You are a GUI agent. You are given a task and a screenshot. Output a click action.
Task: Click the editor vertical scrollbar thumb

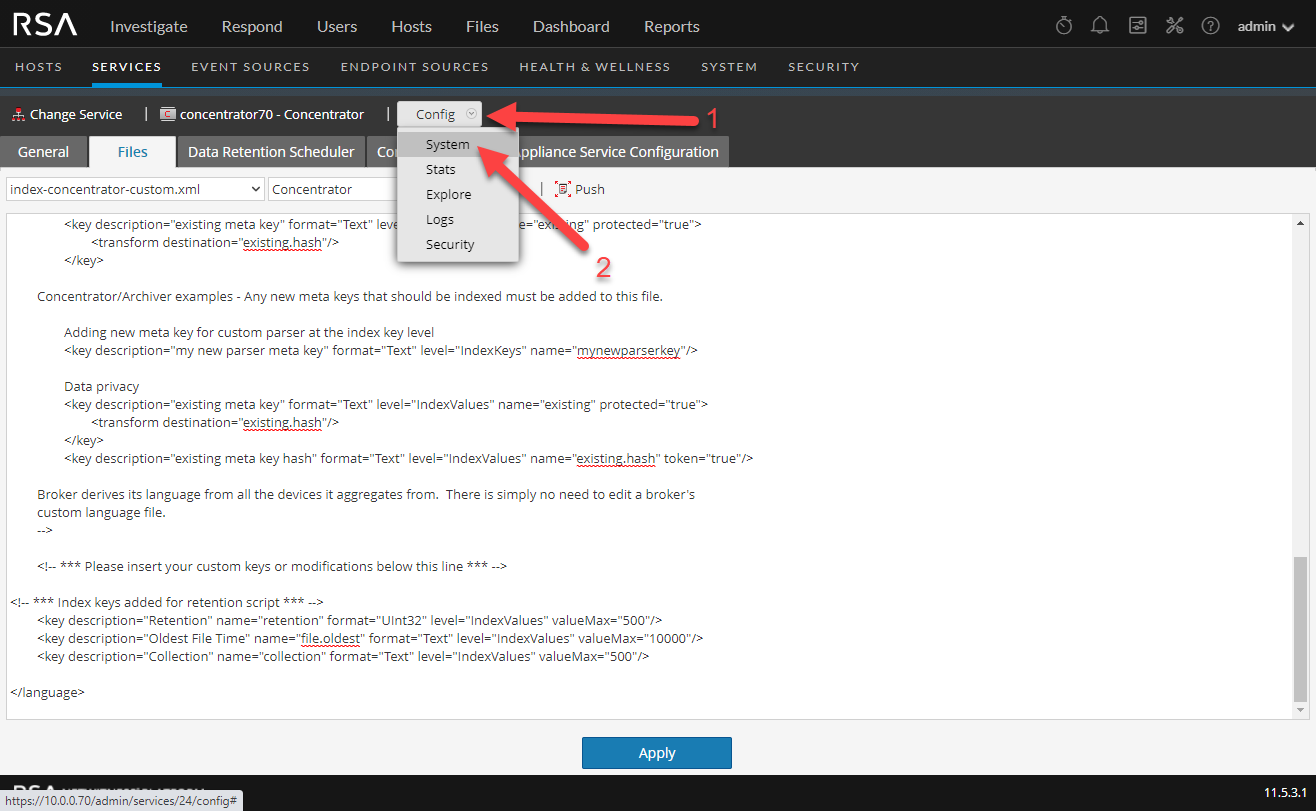(1300, 628)
